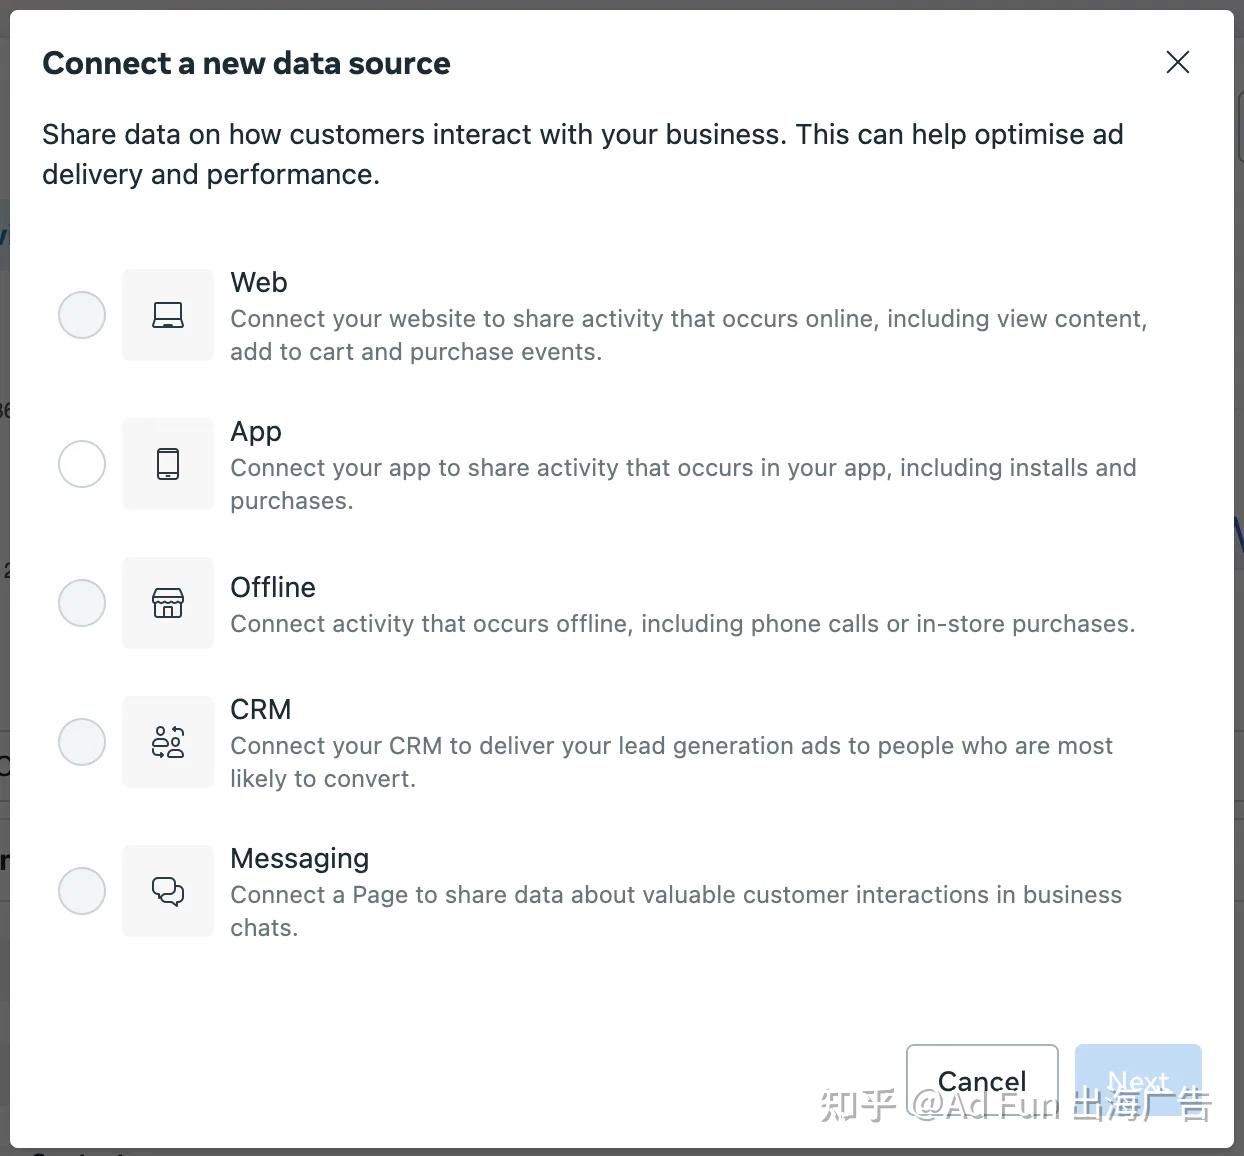This screenshot has height=1156, width=1244.
Task: Click the CRM people-sync icon
Action: tap(168, 742)
